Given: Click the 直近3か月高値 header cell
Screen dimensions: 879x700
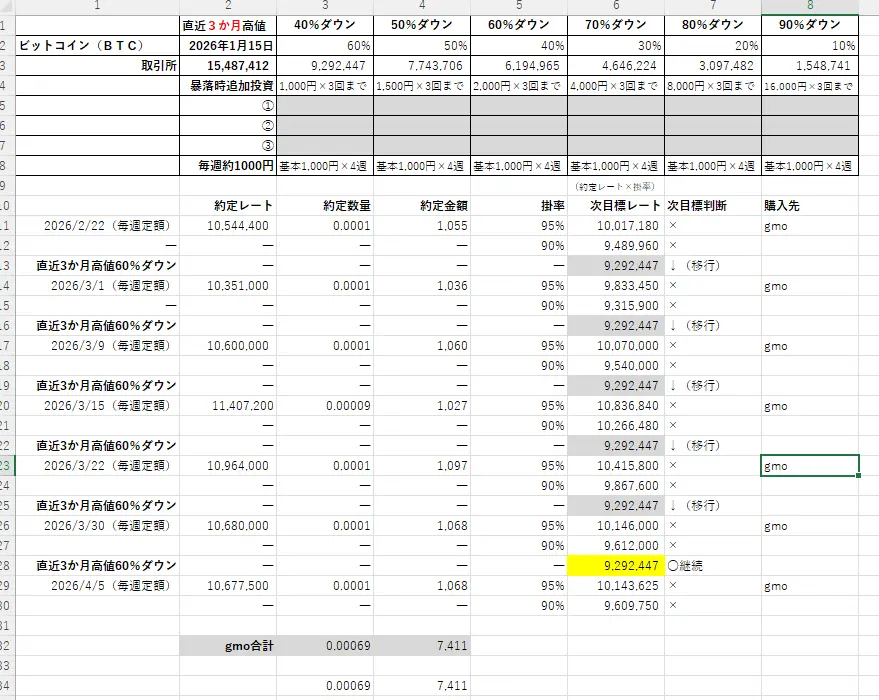Looking at the screenshot, I should pos(228,23).
